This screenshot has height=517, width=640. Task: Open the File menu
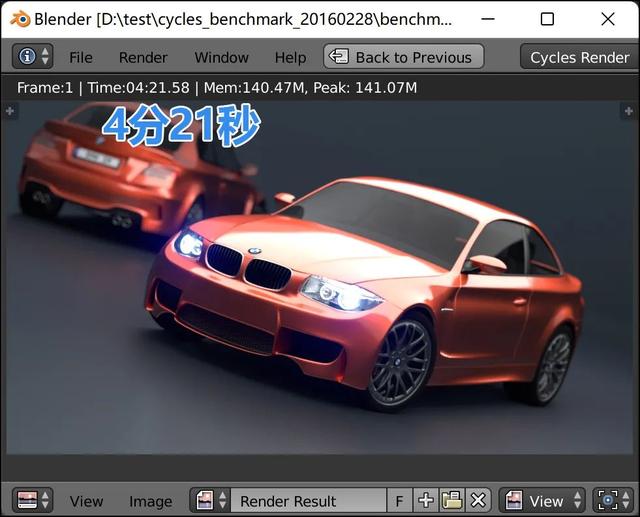[x=80, y=58]
